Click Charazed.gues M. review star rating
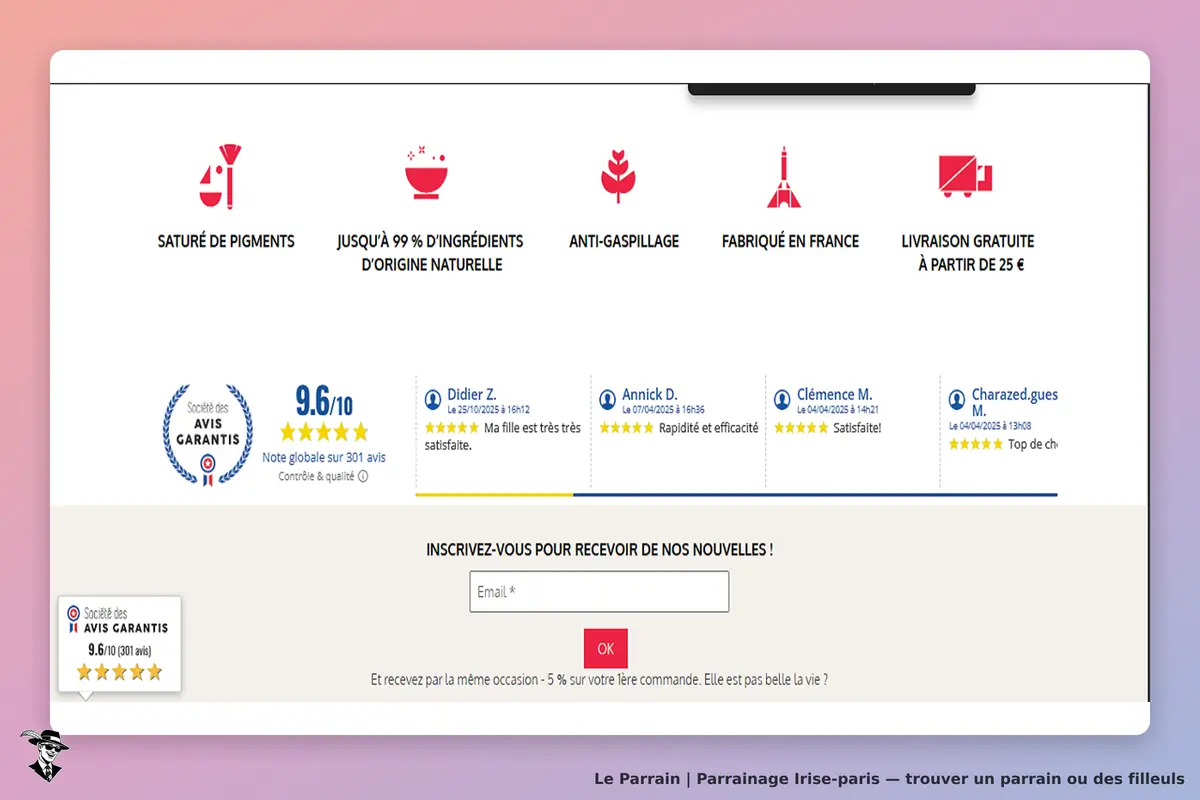 (975, 444)
